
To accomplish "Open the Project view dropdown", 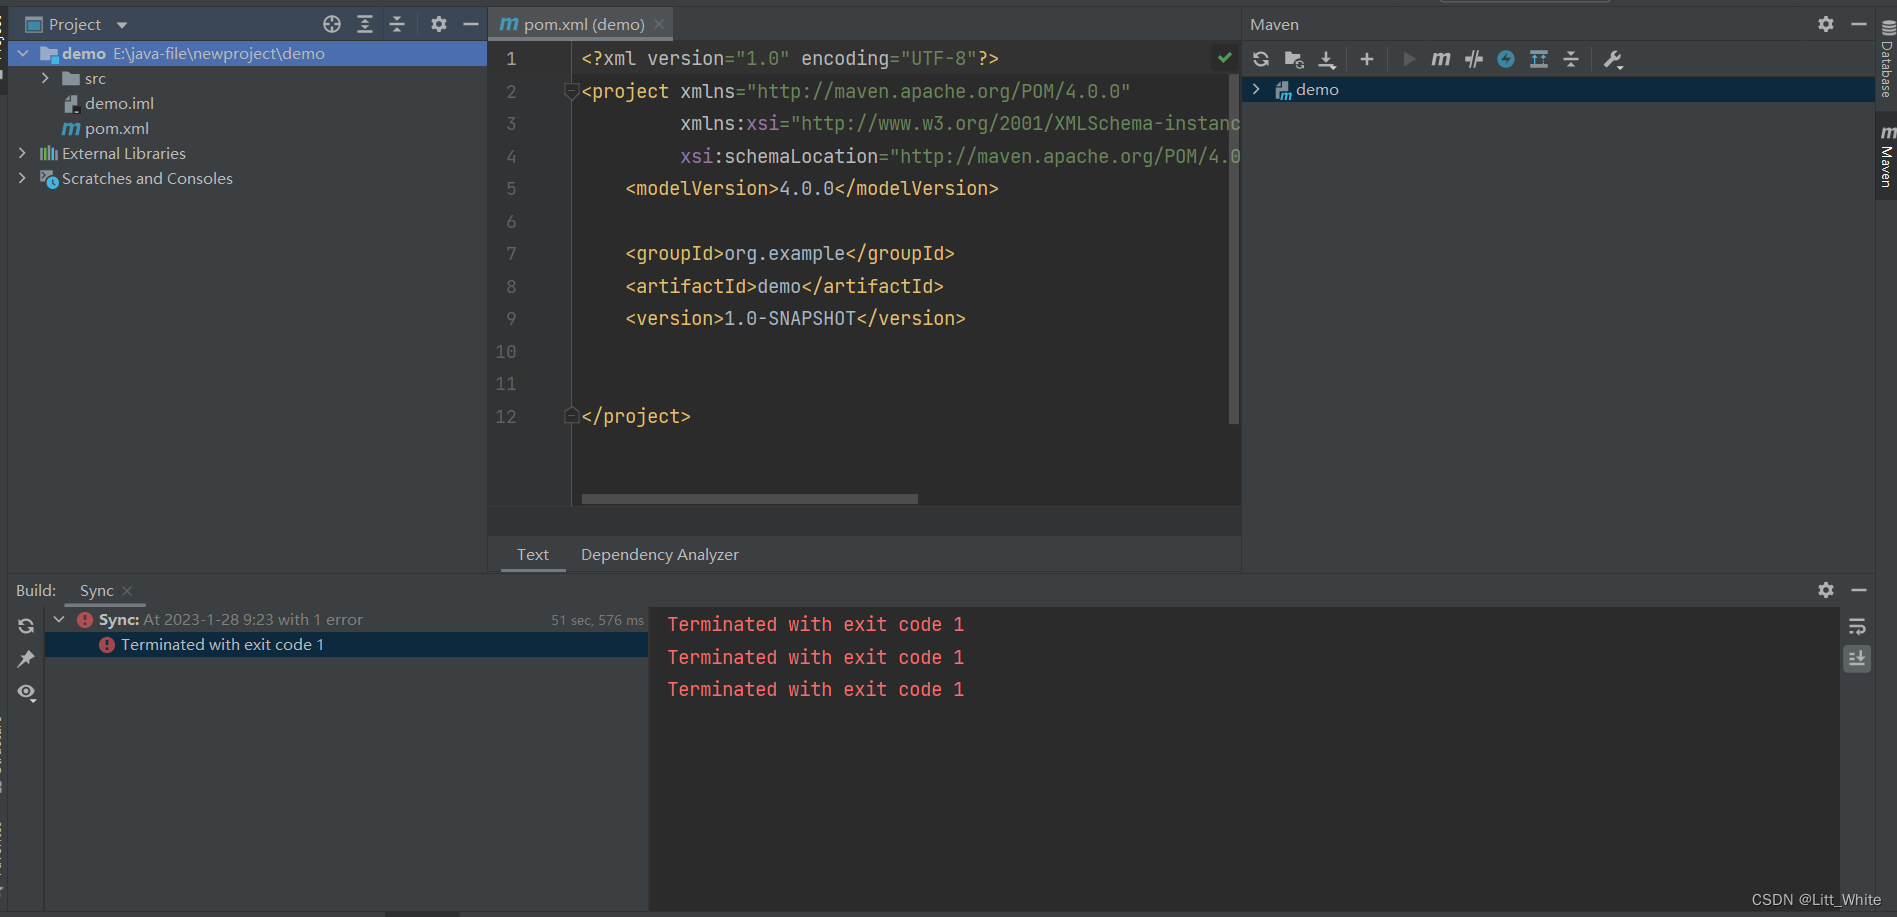I will [x=122, y=25].
